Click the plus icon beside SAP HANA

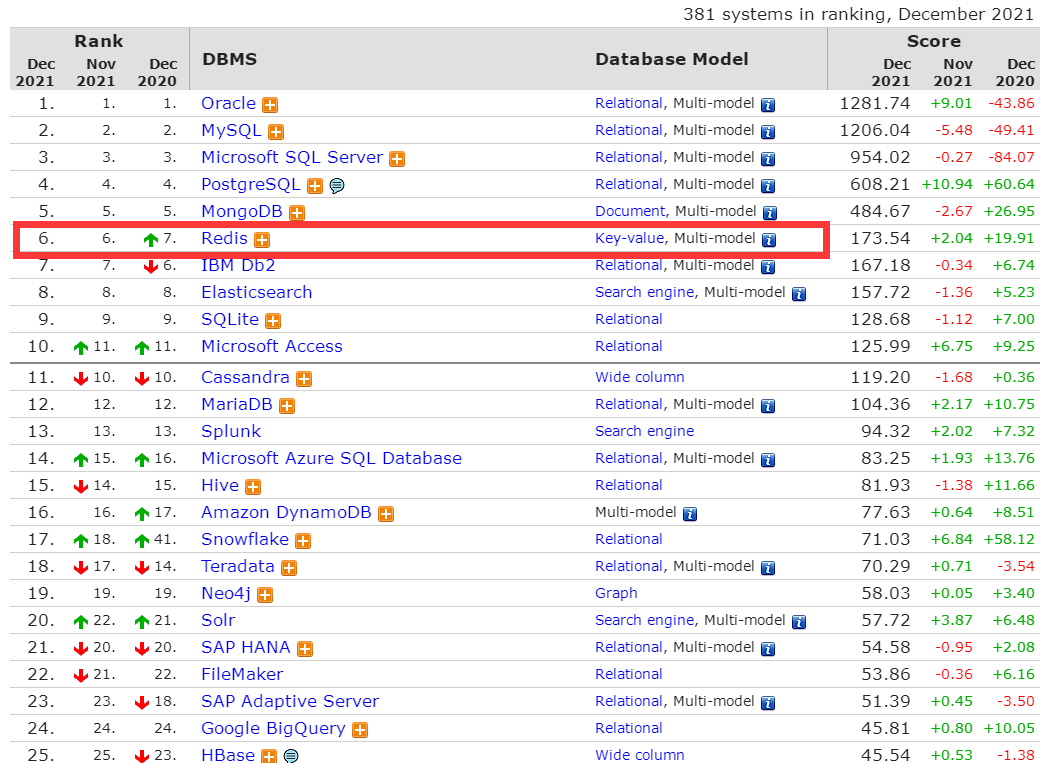coord(305,649)
